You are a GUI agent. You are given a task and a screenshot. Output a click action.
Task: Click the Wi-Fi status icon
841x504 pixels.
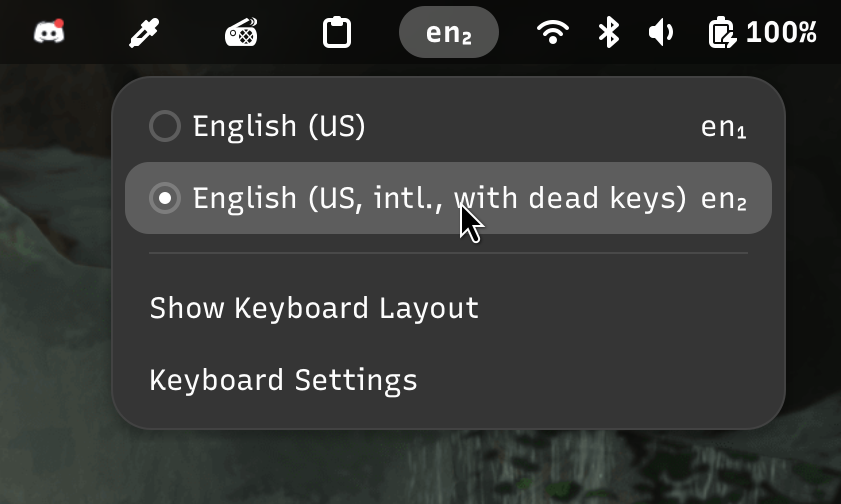coord(552,33)
